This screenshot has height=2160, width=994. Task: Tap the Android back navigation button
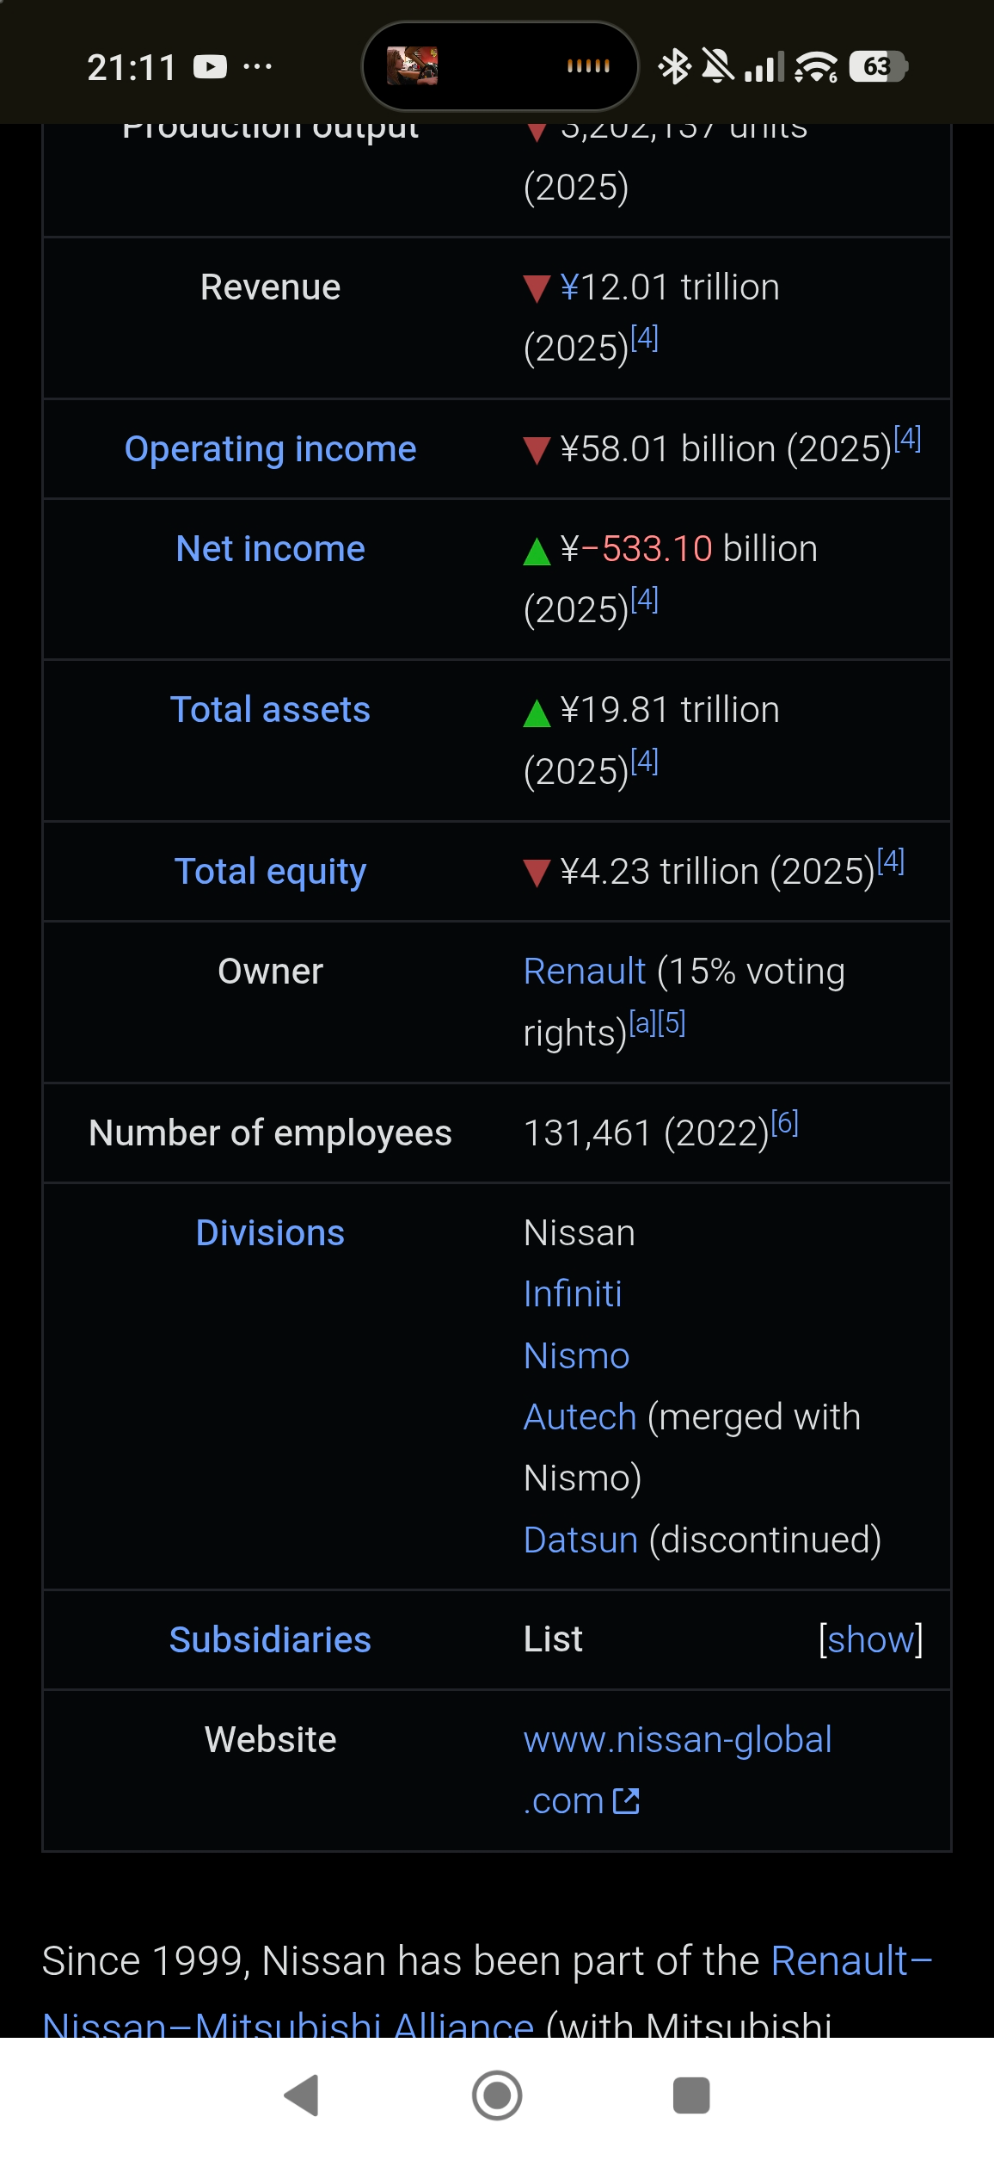point(302,2095)
